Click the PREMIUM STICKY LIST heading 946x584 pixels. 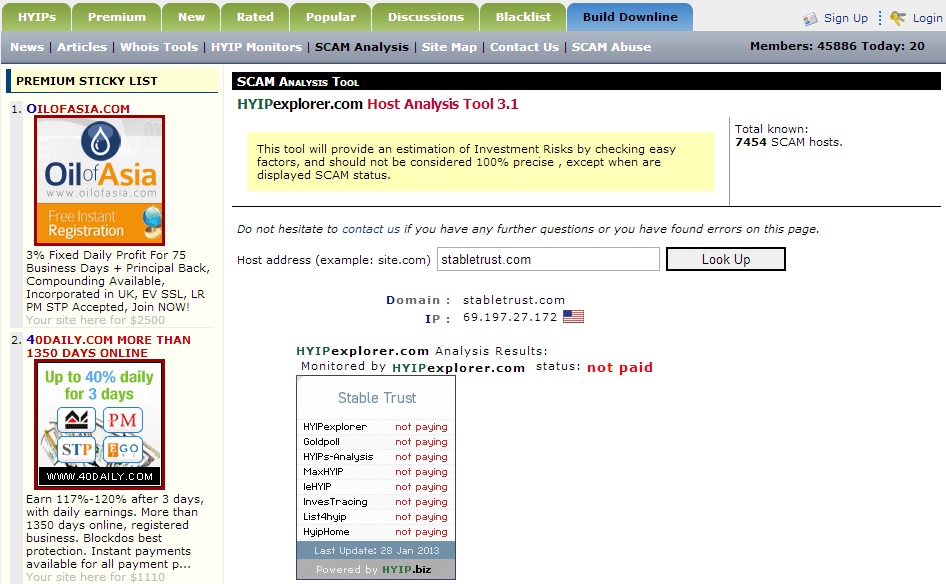[x=87, y=81]
